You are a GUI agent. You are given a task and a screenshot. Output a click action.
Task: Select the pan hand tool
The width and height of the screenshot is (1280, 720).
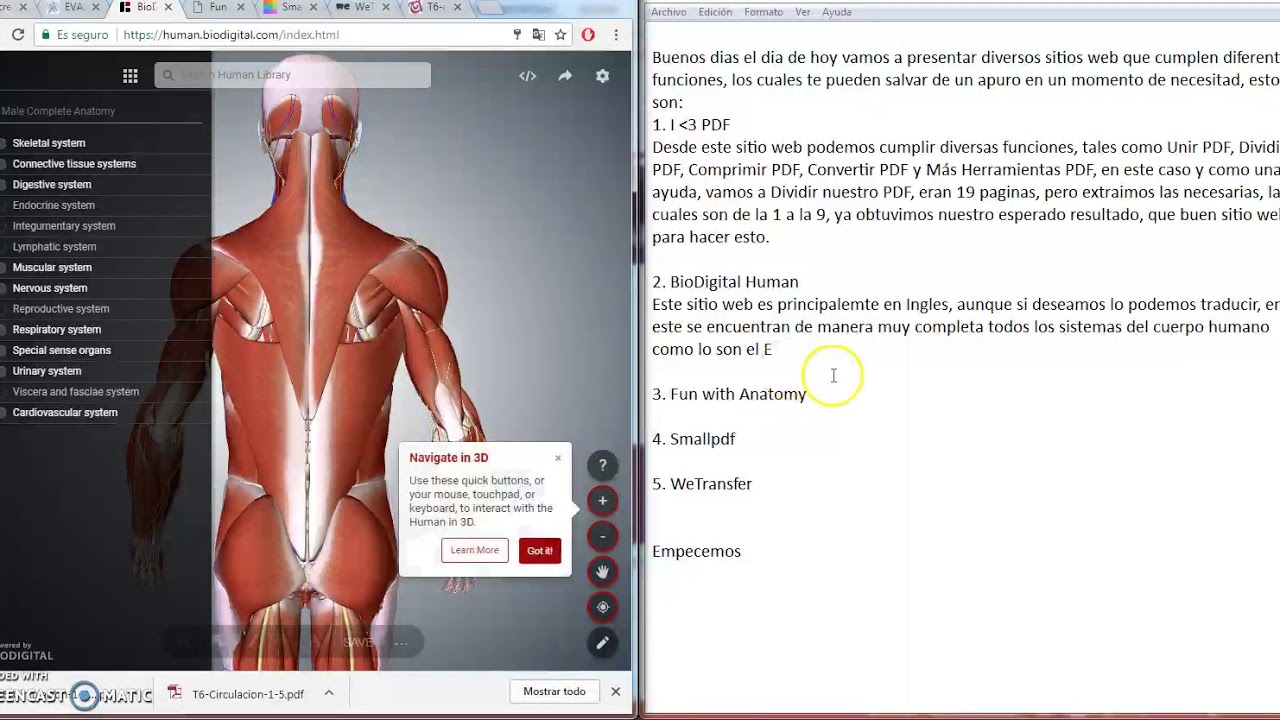(602, 572)
